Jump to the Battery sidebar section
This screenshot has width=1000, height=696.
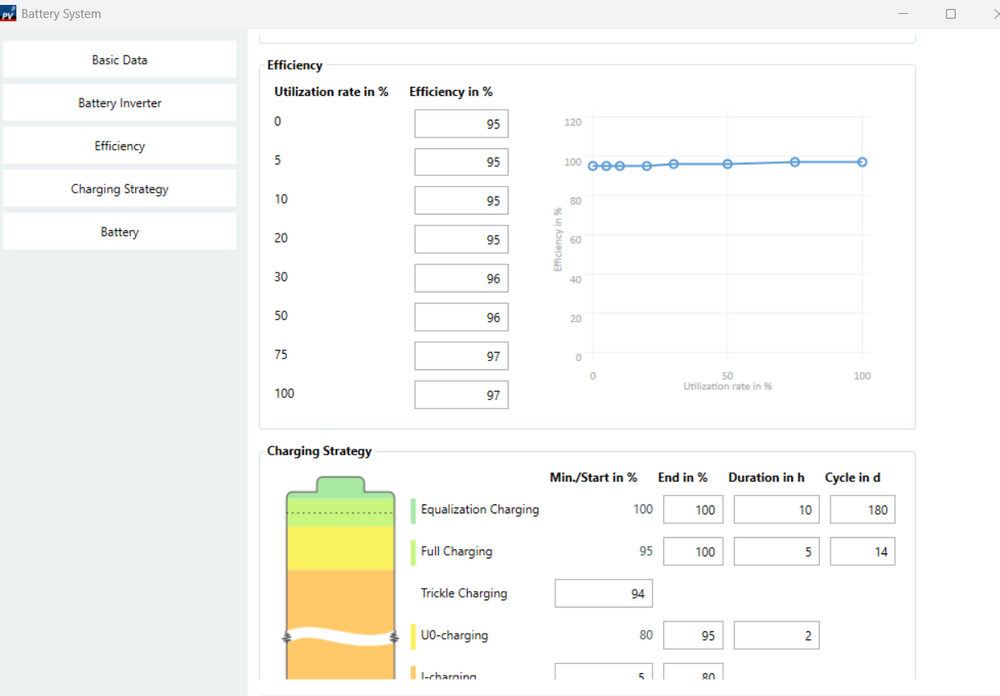pyautogui.click(x=120, y=232)
